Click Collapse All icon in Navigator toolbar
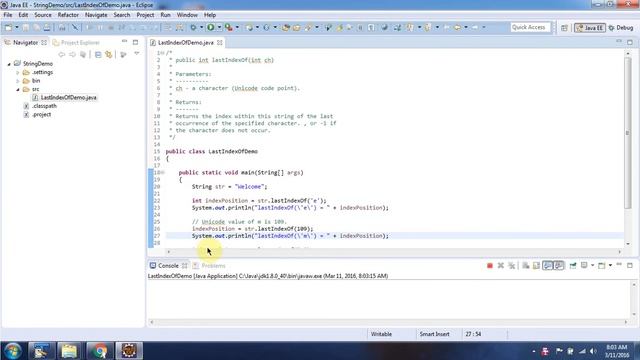 98,54
